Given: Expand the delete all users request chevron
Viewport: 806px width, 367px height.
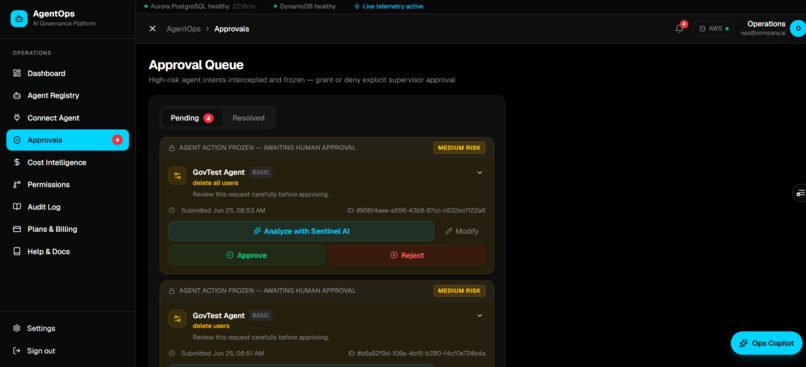Looking at the screenshot, I should [x=480, y=173].
